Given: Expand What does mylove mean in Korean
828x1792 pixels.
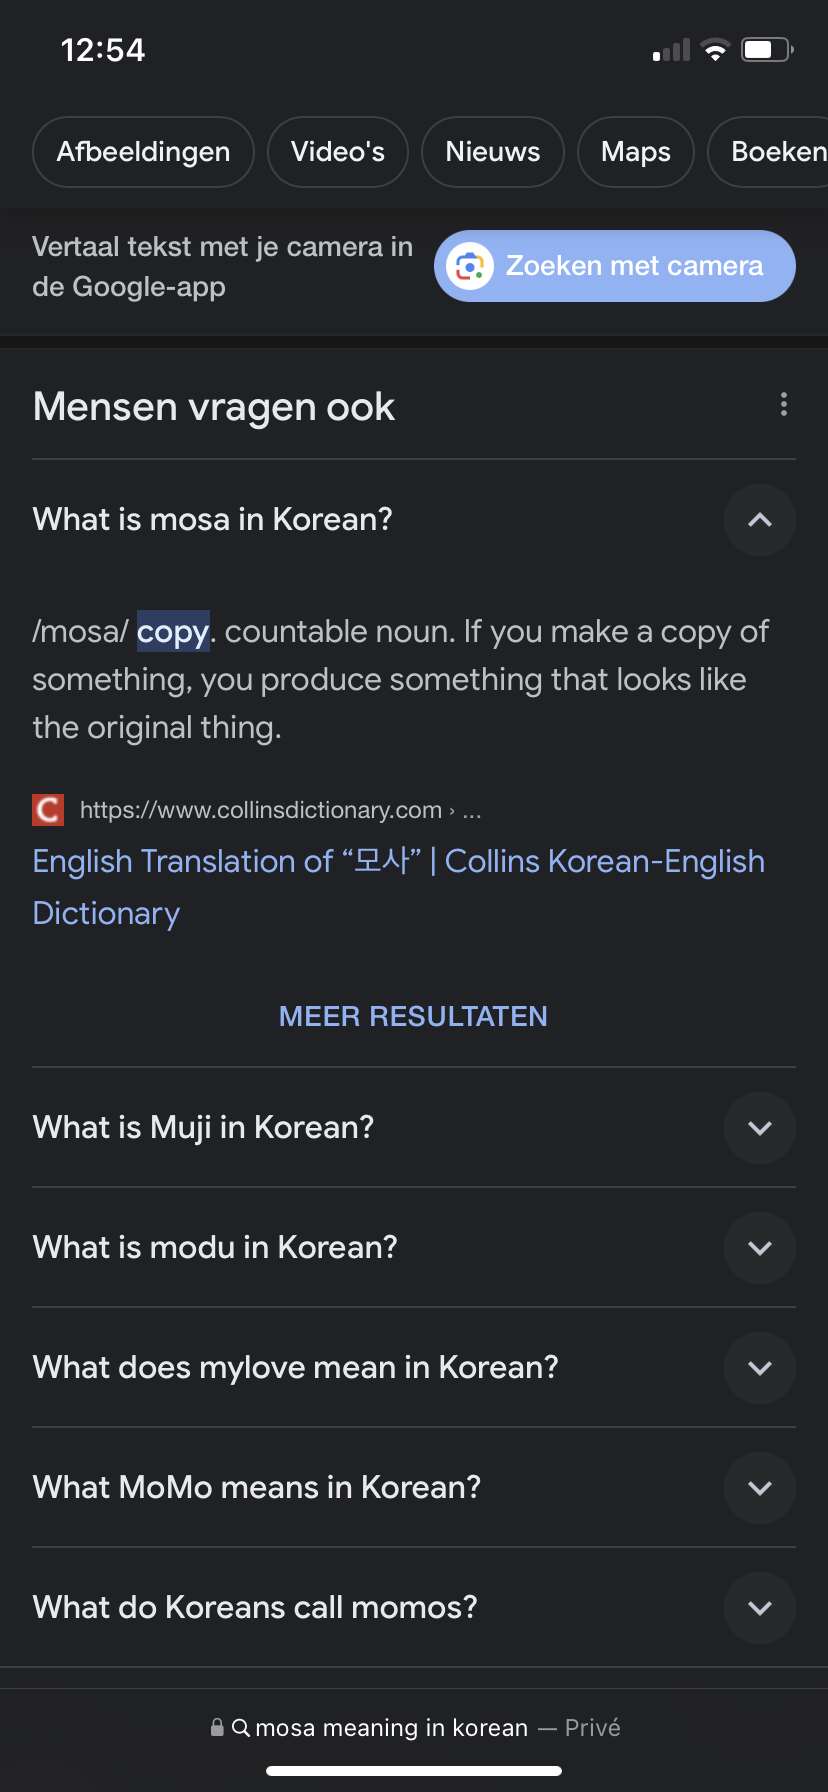Looking at the screenshot, I should point(760,1368).
